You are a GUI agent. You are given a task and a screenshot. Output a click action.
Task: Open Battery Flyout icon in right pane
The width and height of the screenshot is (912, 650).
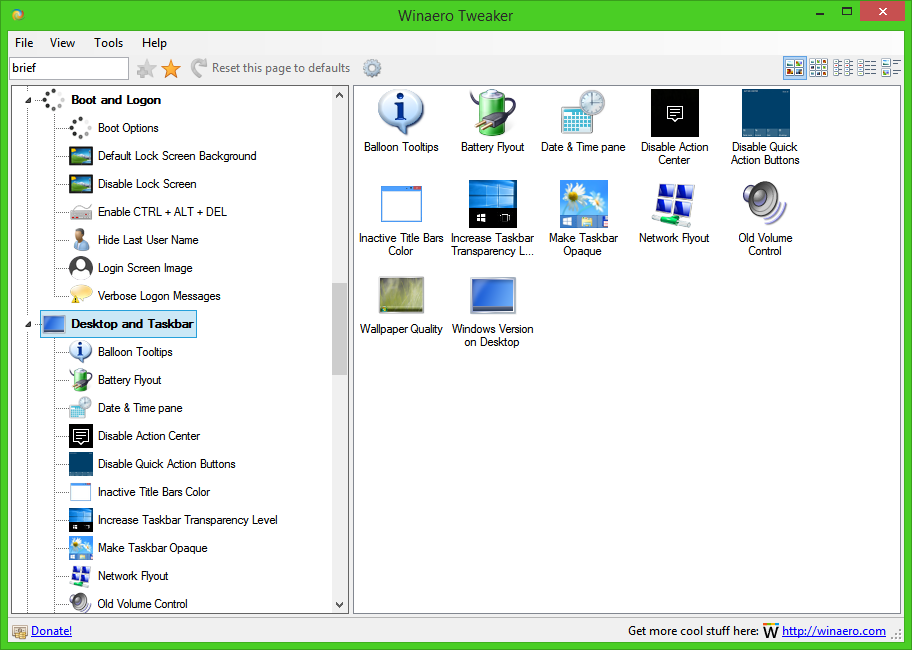(x=492, y=113)
